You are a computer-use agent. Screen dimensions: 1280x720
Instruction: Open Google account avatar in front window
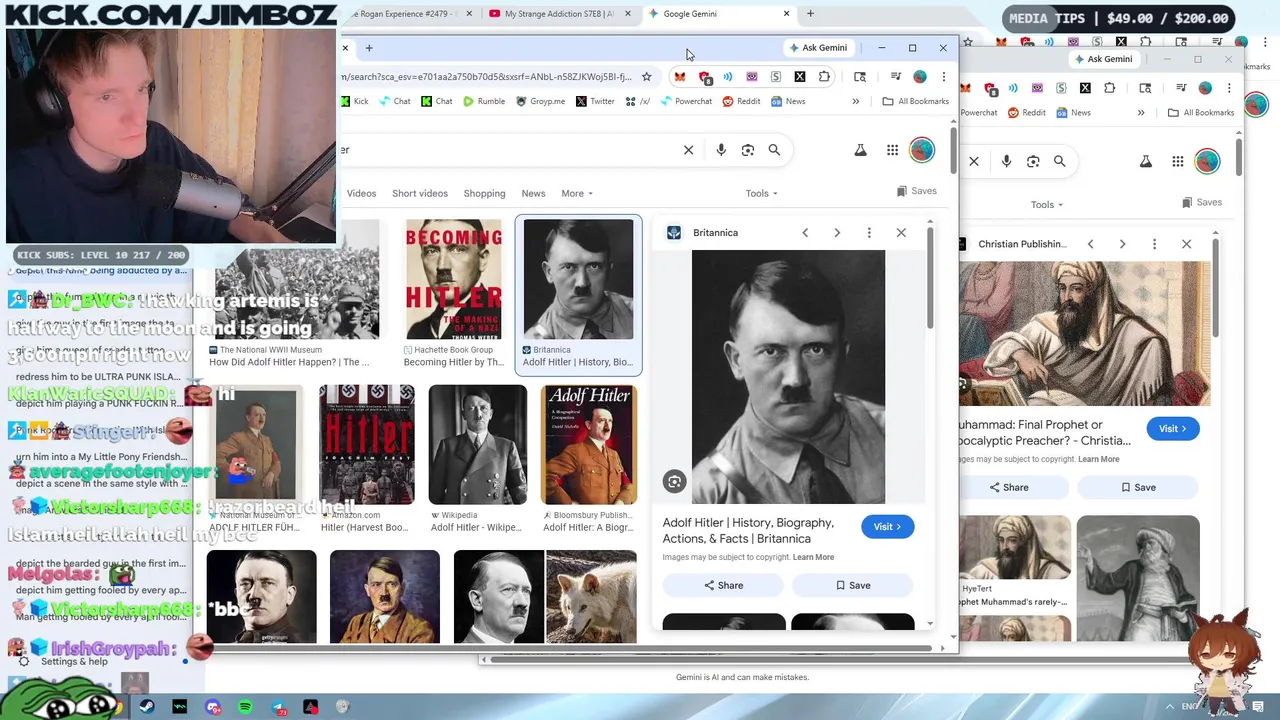922,150
